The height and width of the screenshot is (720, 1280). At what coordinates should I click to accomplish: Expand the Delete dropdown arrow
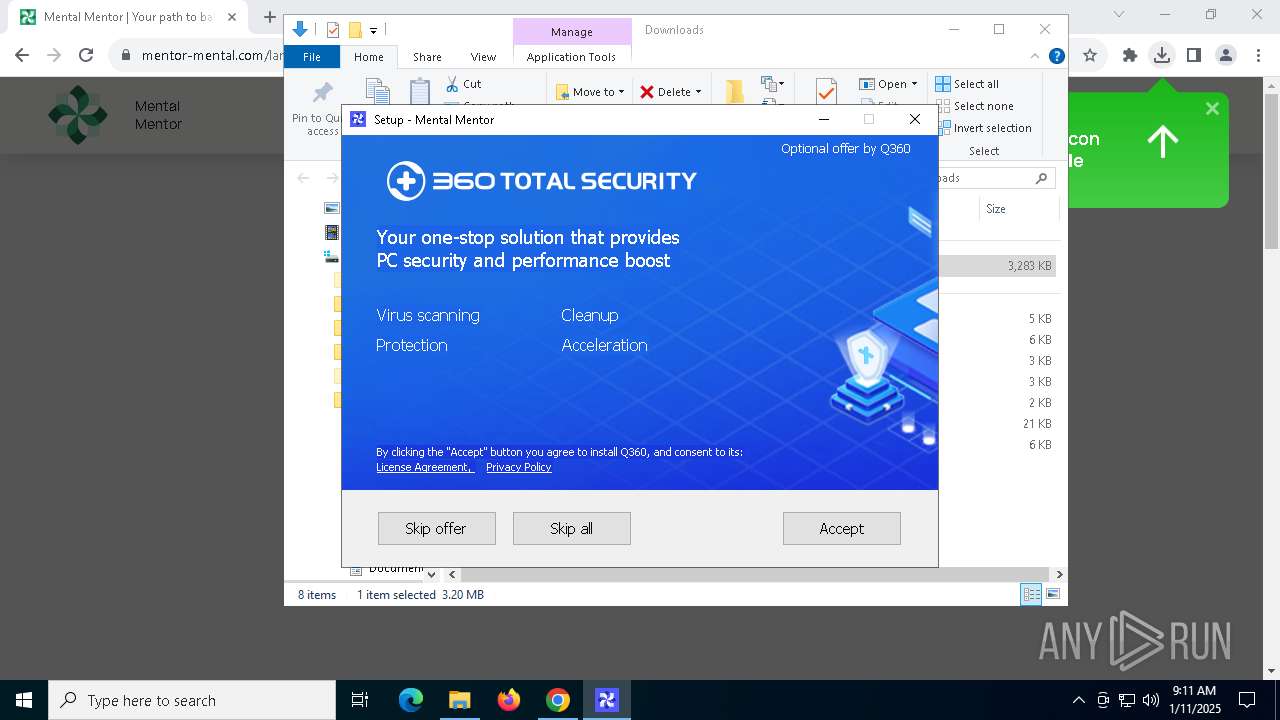[698, 92]
